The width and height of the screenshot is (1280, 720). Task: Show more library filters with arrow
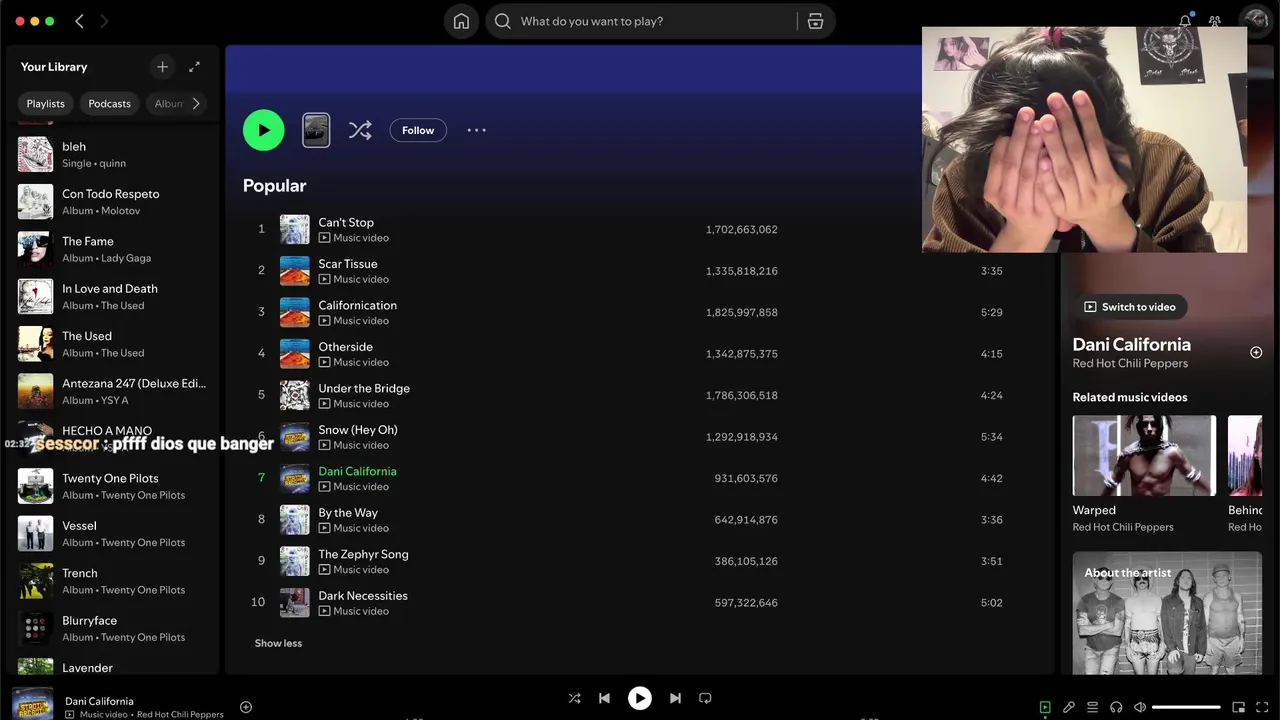[x=196, y=103]
